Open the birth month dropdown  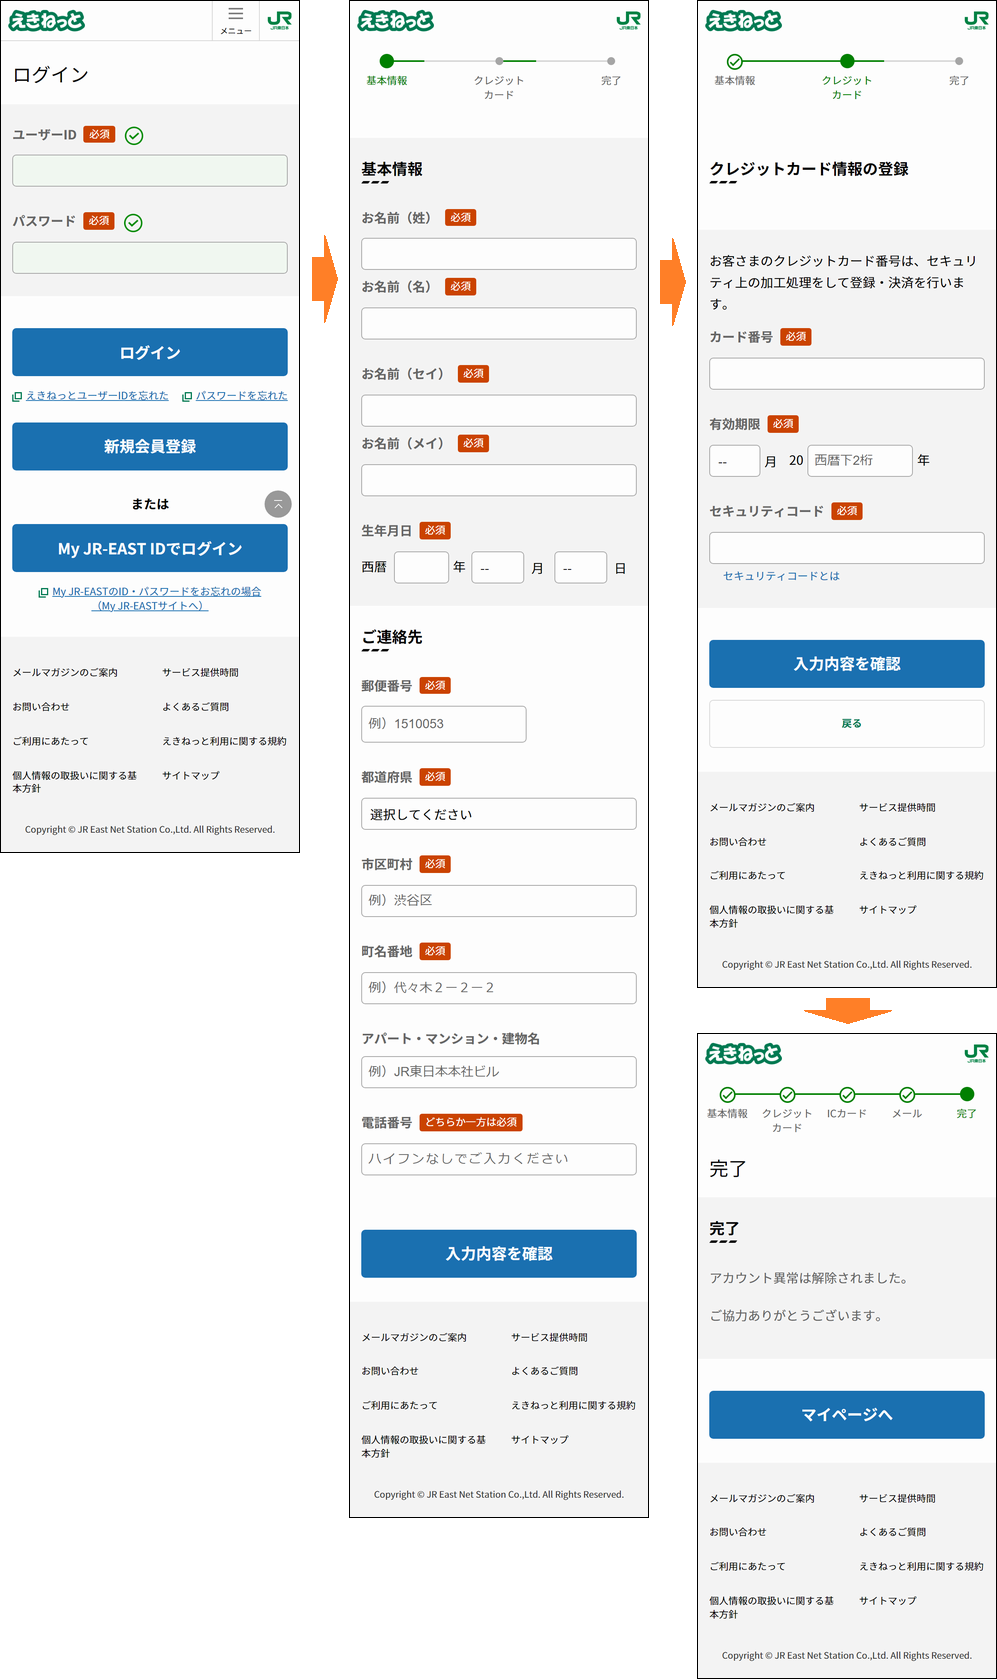click(x=497, y=568)
